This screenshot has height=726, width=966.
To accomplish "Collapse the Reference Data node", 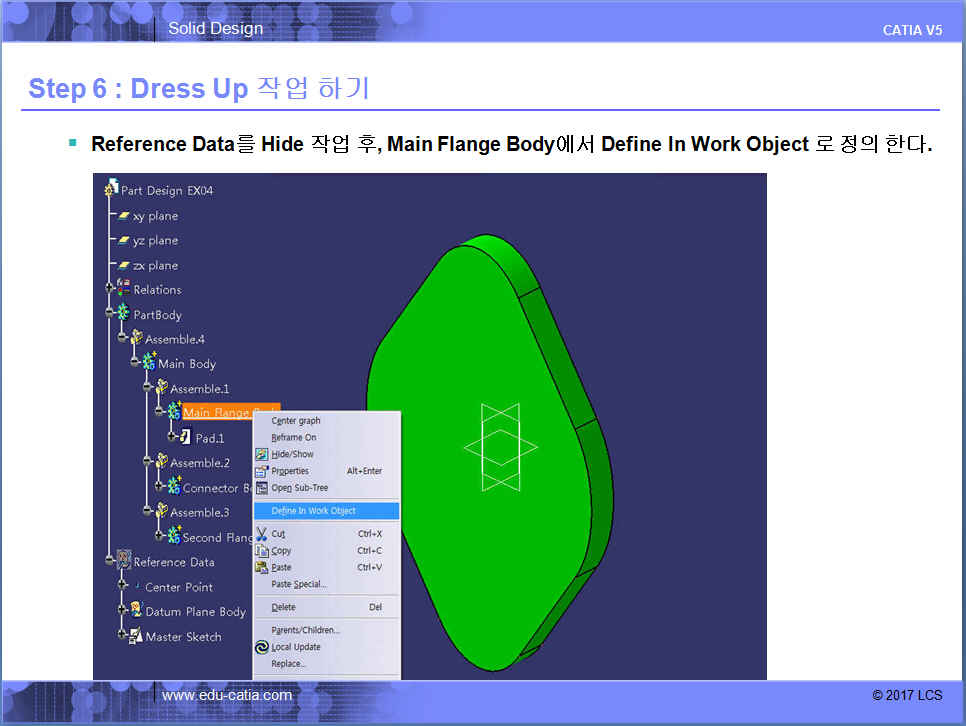I will [110, 562].
